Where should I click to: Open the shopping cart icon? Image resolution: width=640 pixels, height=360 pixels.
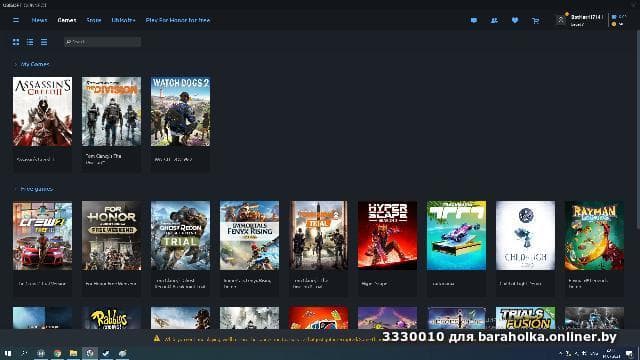pyautogui.click(x=536, y=20)
